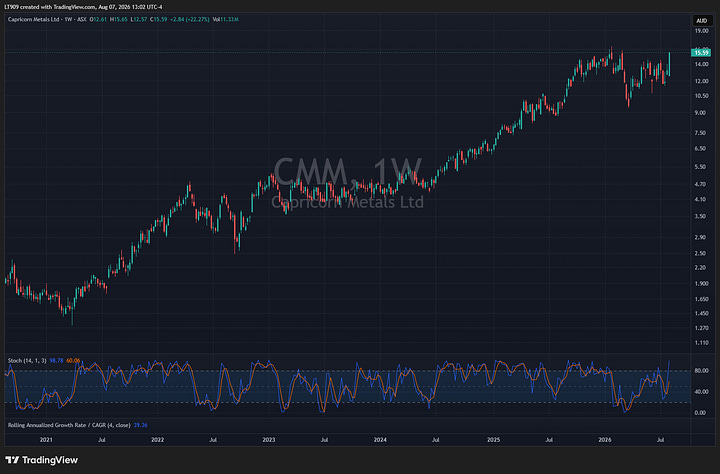Click the 1.450 price axis label
The image size is (720, 474).
click(701, 314)
